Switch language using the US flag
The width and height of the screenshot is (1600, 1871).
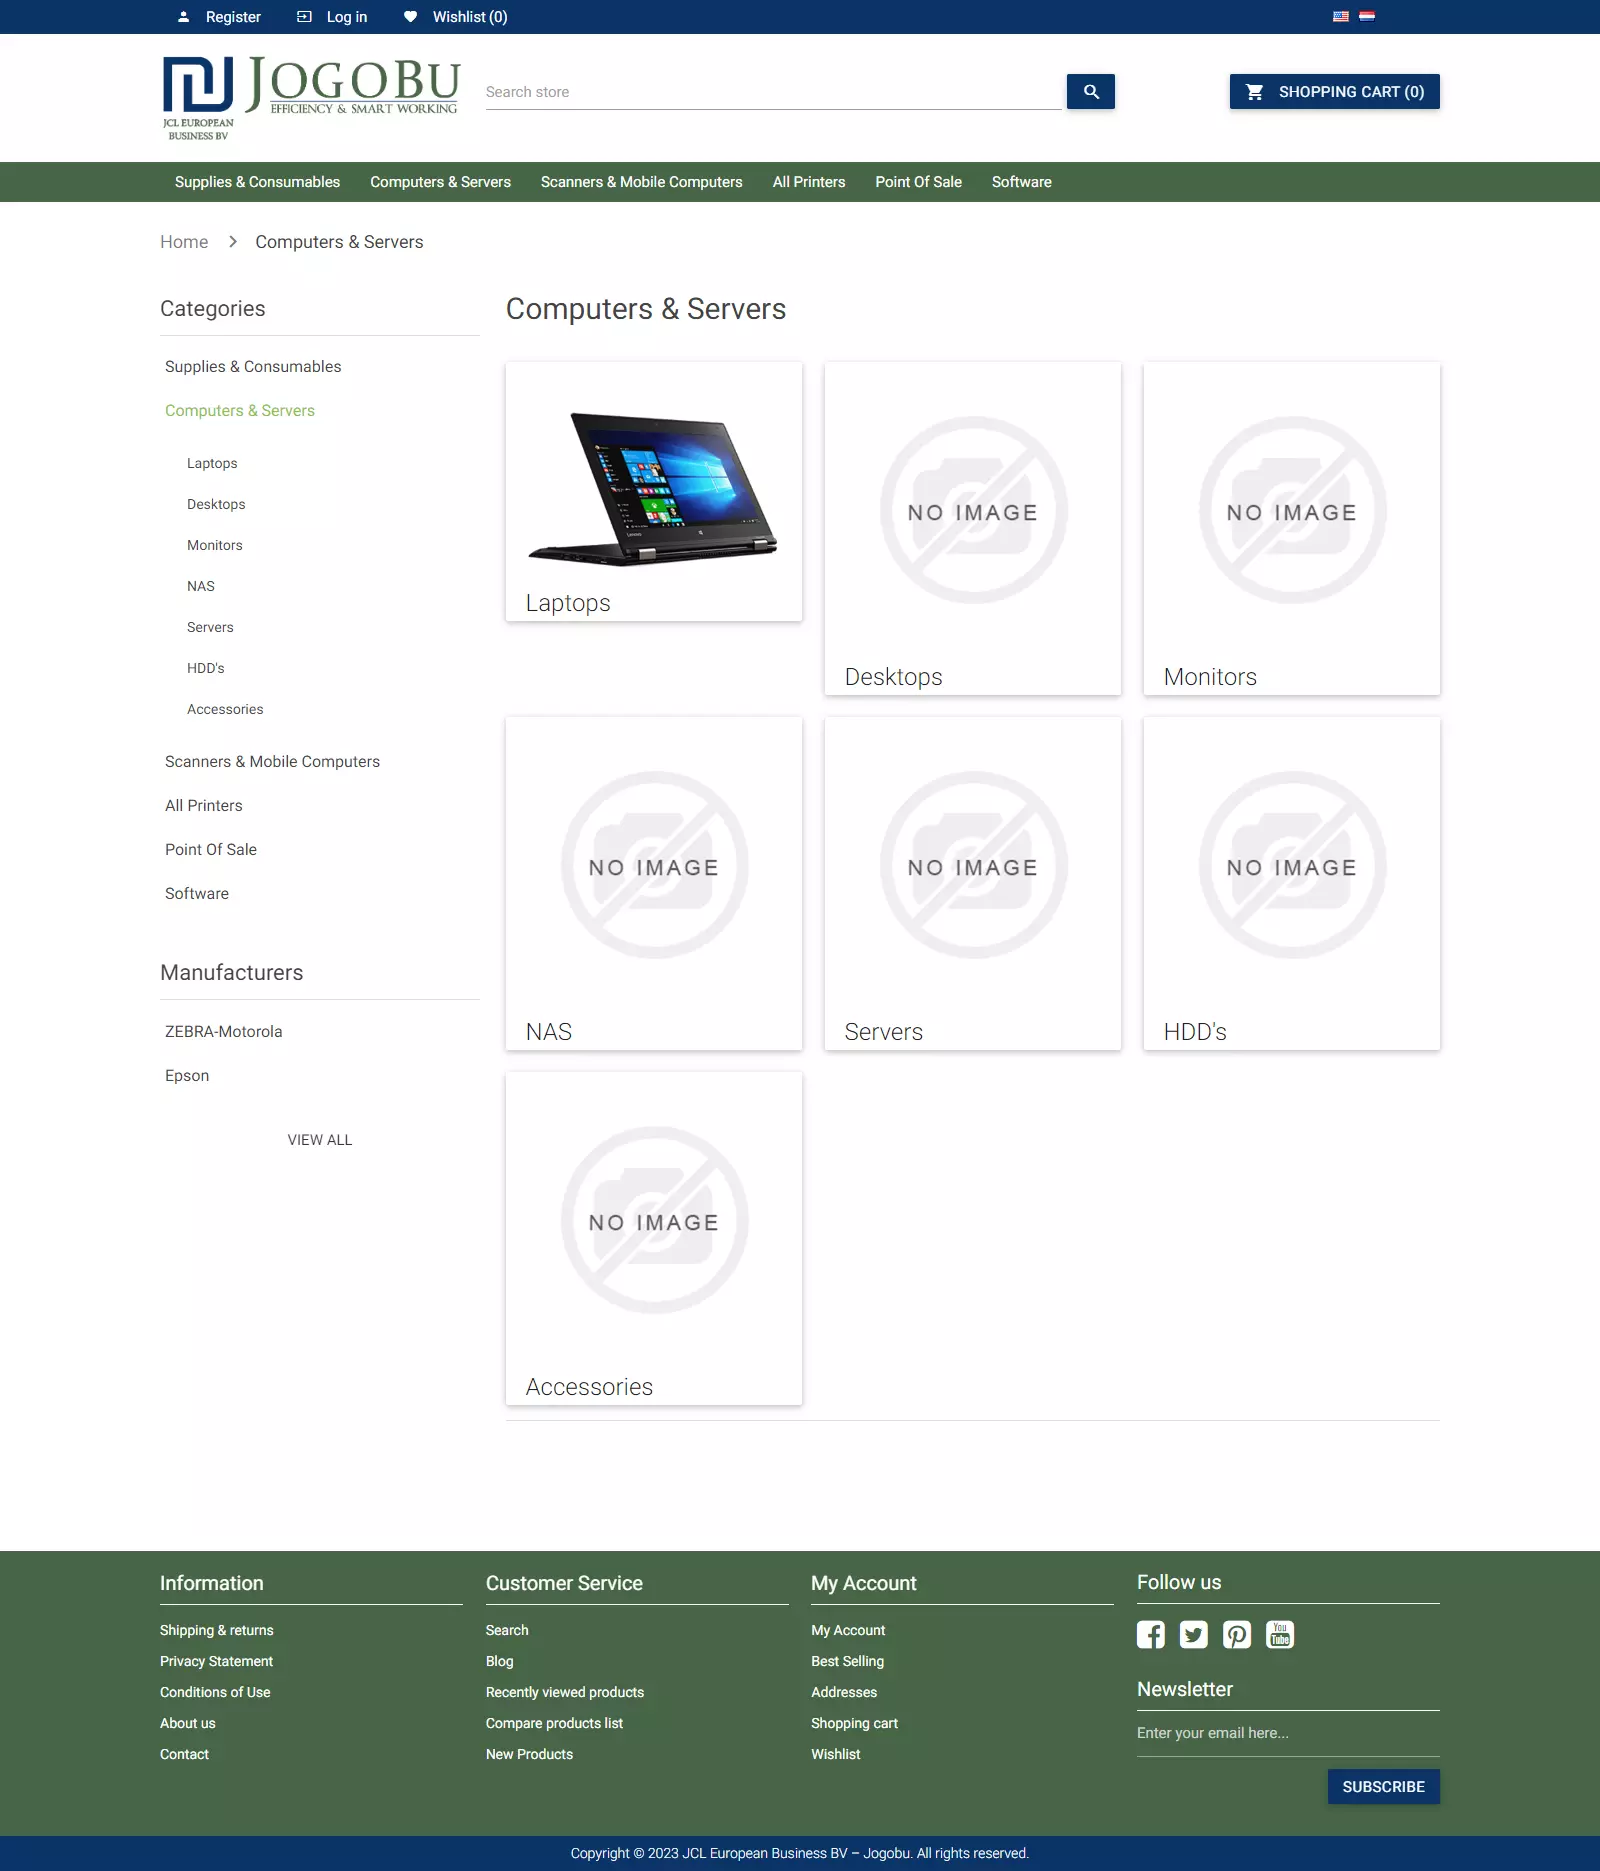click(x=1341, y=16)
